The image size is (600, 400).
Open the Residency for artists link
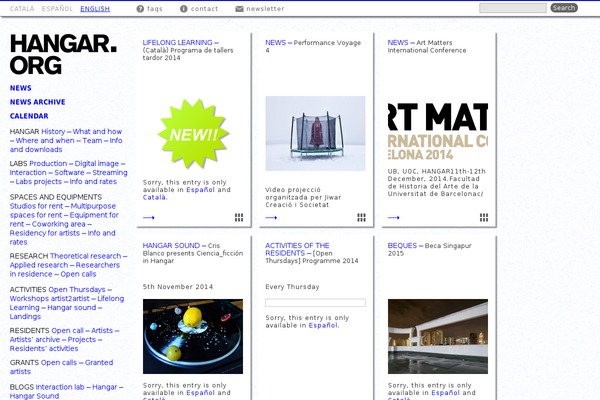coord(45,233)
